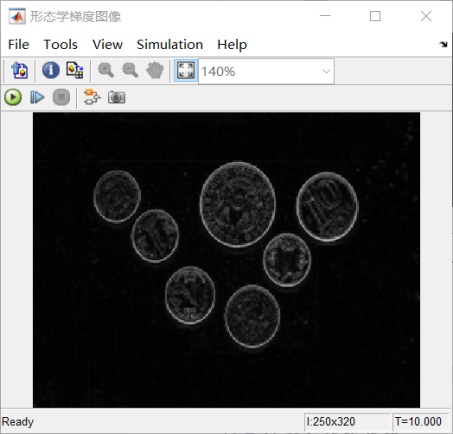Click the Highlight Simulink Block icon
This screenshot has width=453, height=434.
tap(92, 98)
